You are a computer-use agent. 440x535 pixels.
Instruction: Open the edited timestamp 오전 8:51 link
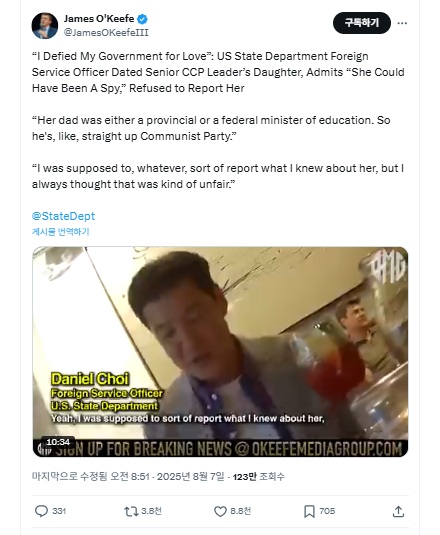coord(128,477)
